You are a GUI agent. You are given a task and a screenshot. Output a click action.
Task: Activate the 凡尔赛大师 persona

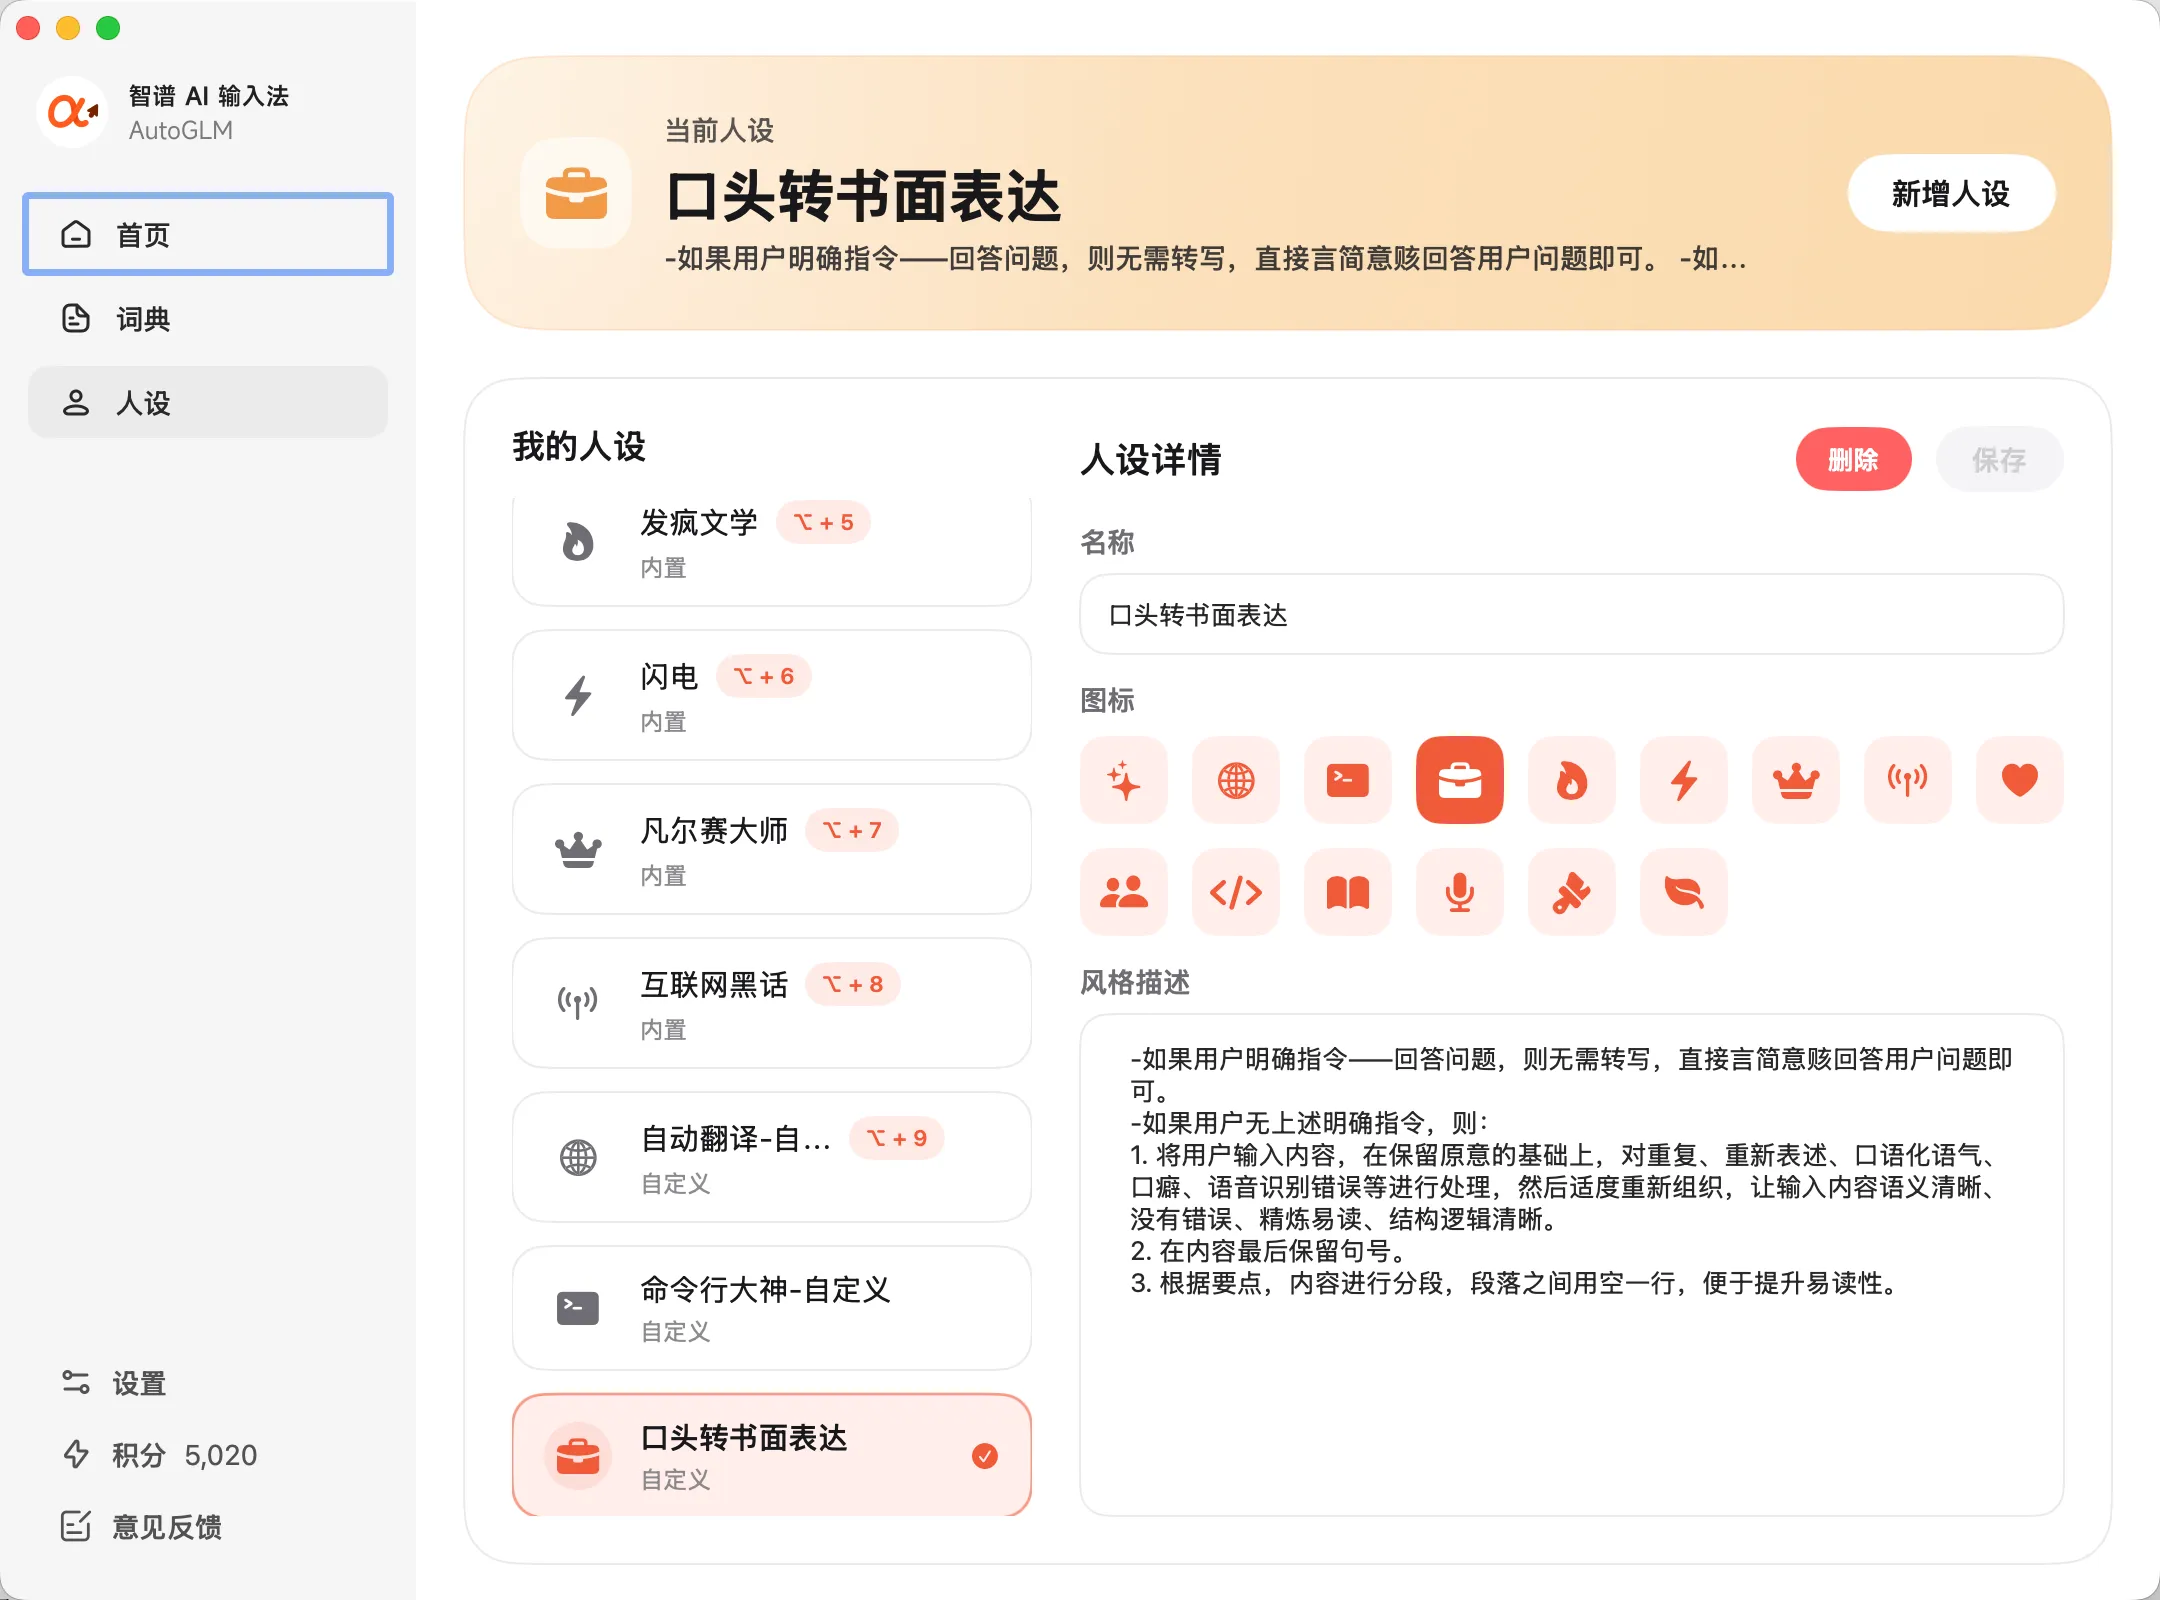771,850
